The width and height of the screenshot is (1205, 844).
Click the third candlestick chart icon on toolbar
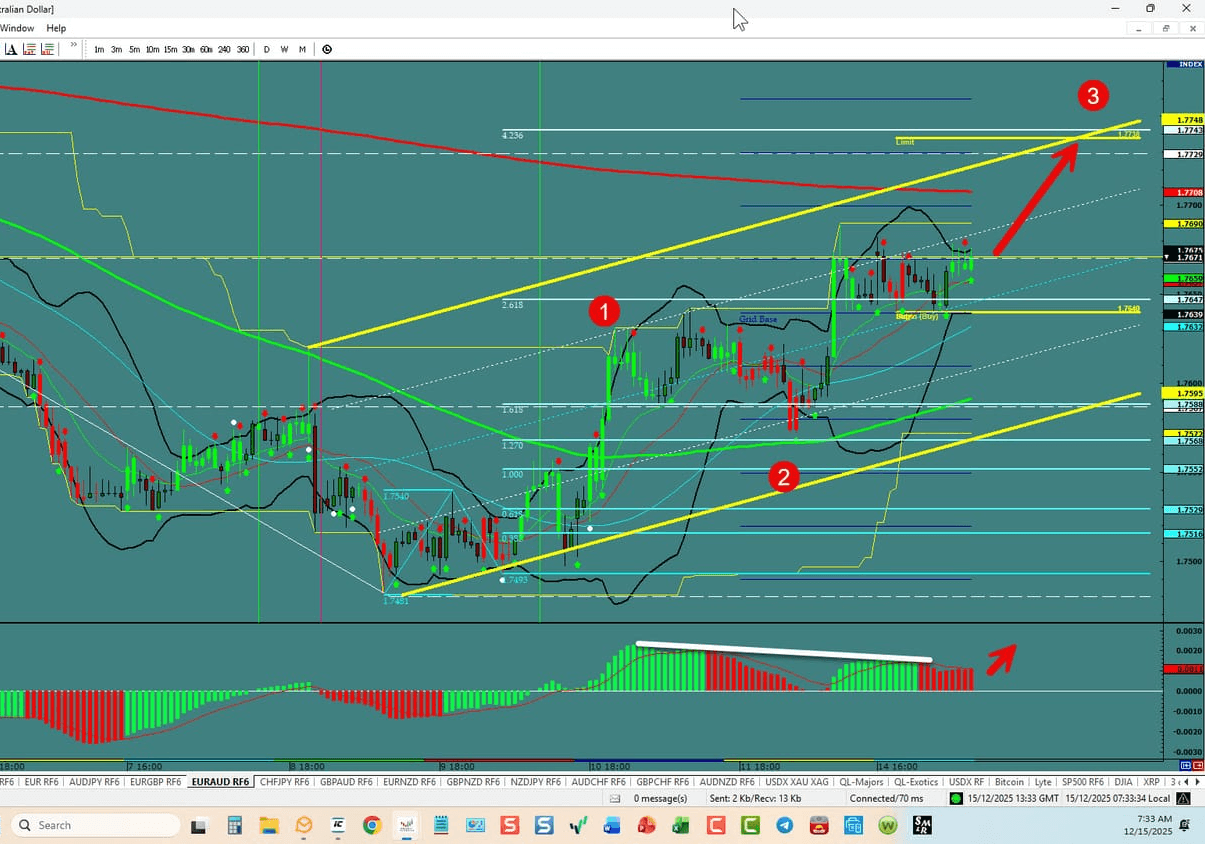click(46, 48)
